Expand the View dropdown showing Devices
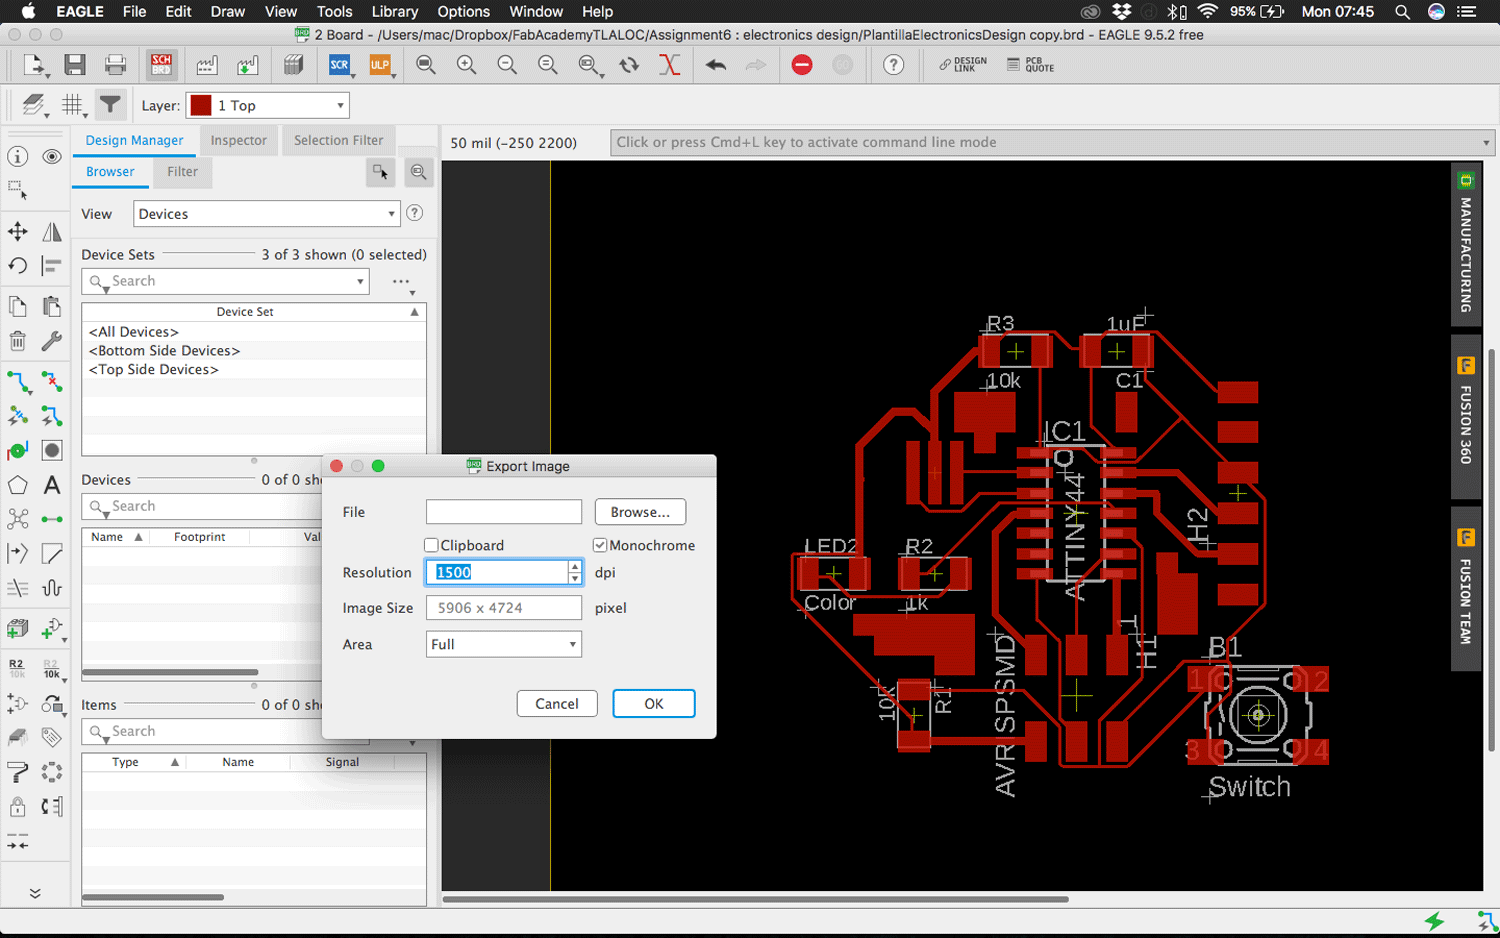1500x938 pixels. click(x=266, y=214)
